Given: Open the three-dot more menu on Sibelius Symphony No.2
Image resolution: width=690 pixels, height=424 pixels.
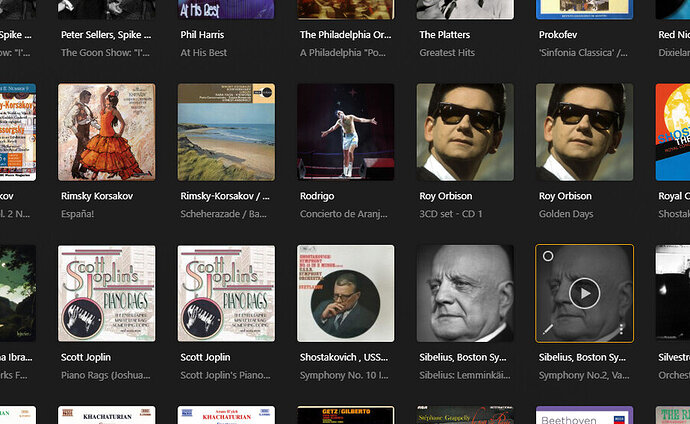Looking at the screenshot, I should [621, 329].
